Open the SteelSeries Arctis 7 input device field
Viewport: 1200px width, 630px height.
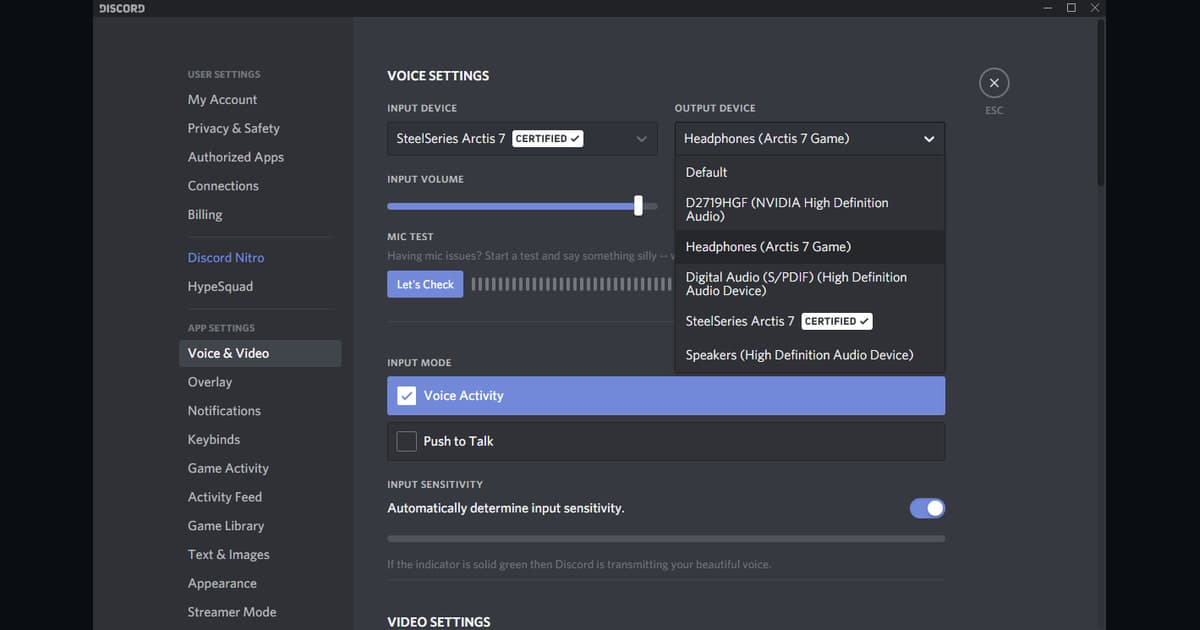[x=522, y=139]
